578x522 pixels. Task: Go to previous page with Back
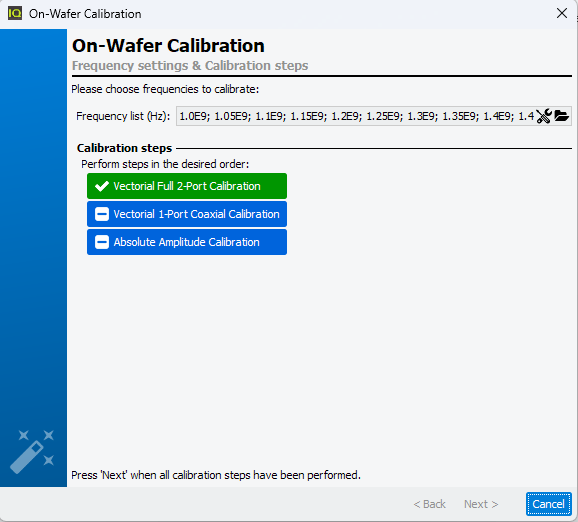429,504
